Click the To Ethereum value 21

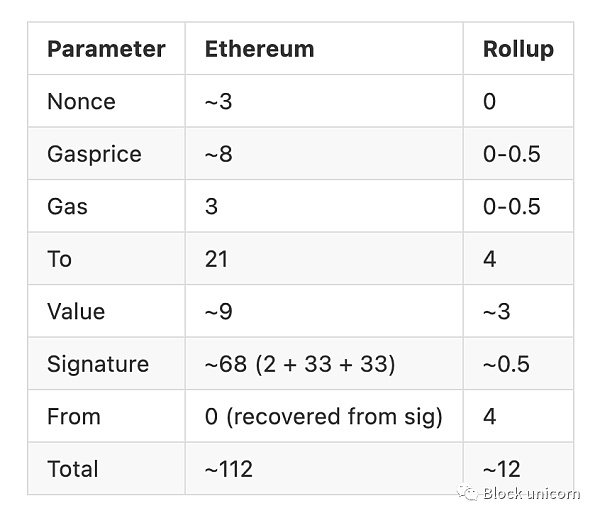coord(217,259)
